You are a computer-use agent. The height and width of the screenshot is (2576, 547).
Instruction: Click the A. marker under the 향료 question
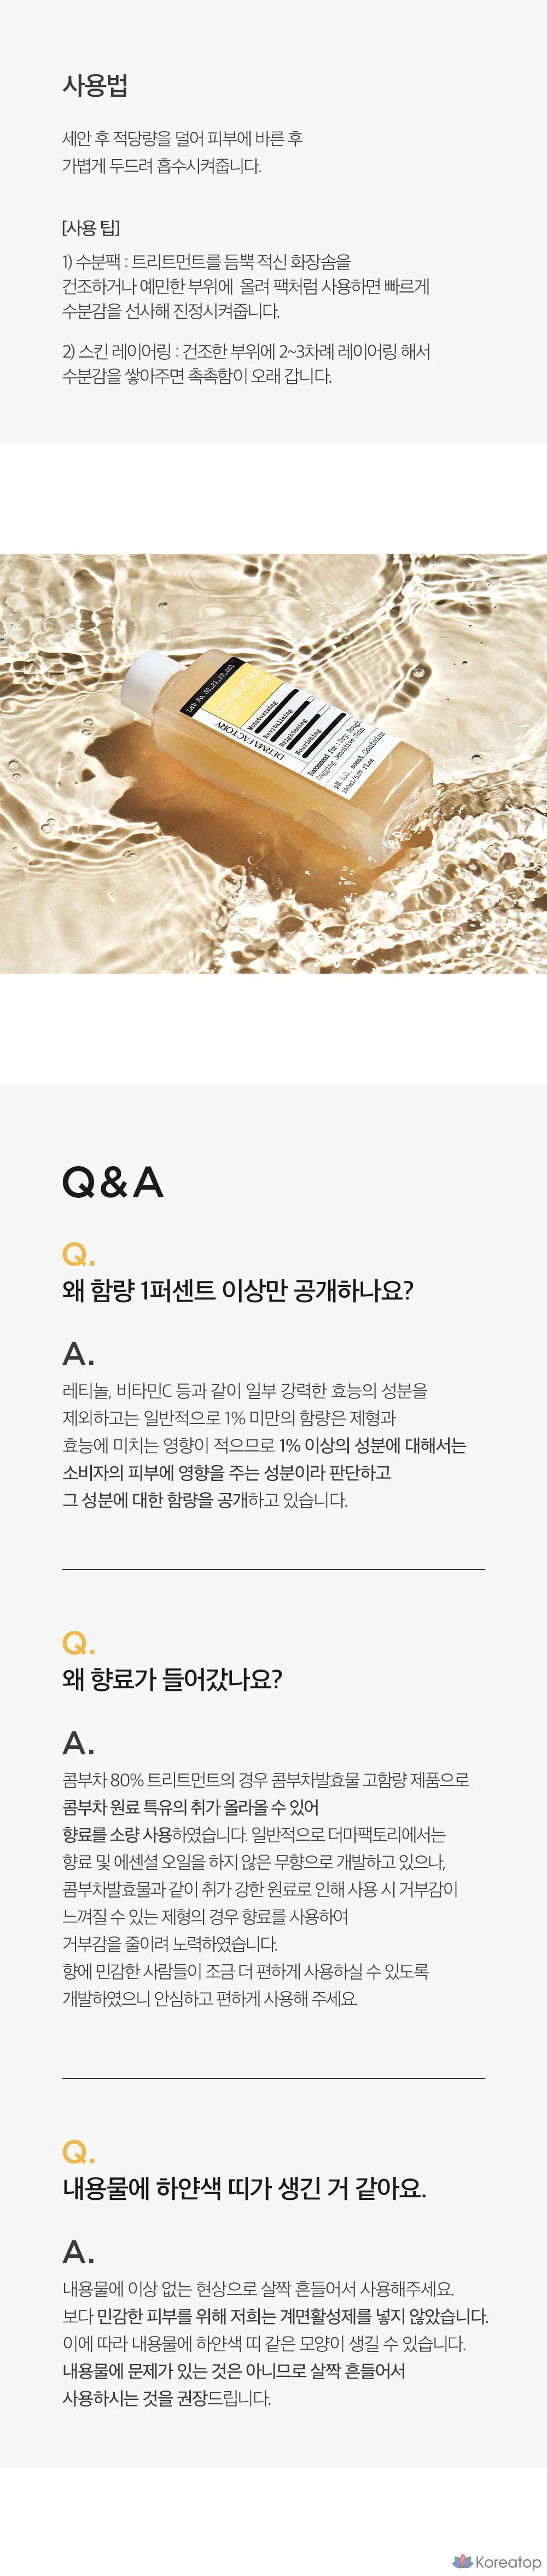78,1742
